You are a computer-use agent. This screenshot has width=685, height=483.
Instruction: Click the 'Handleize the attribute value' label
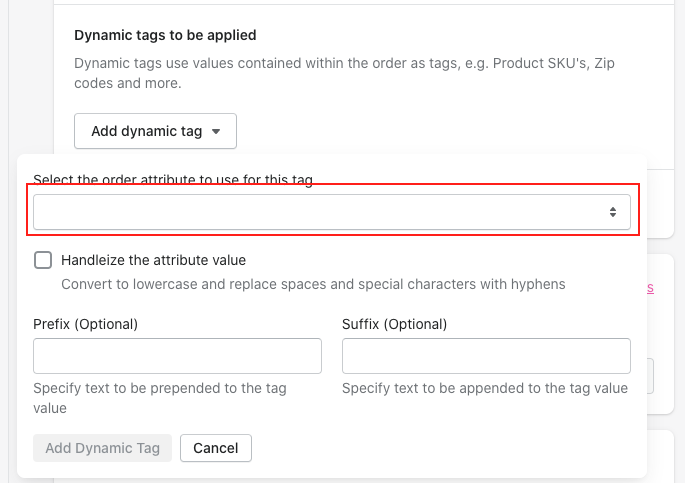pos(153,260)
